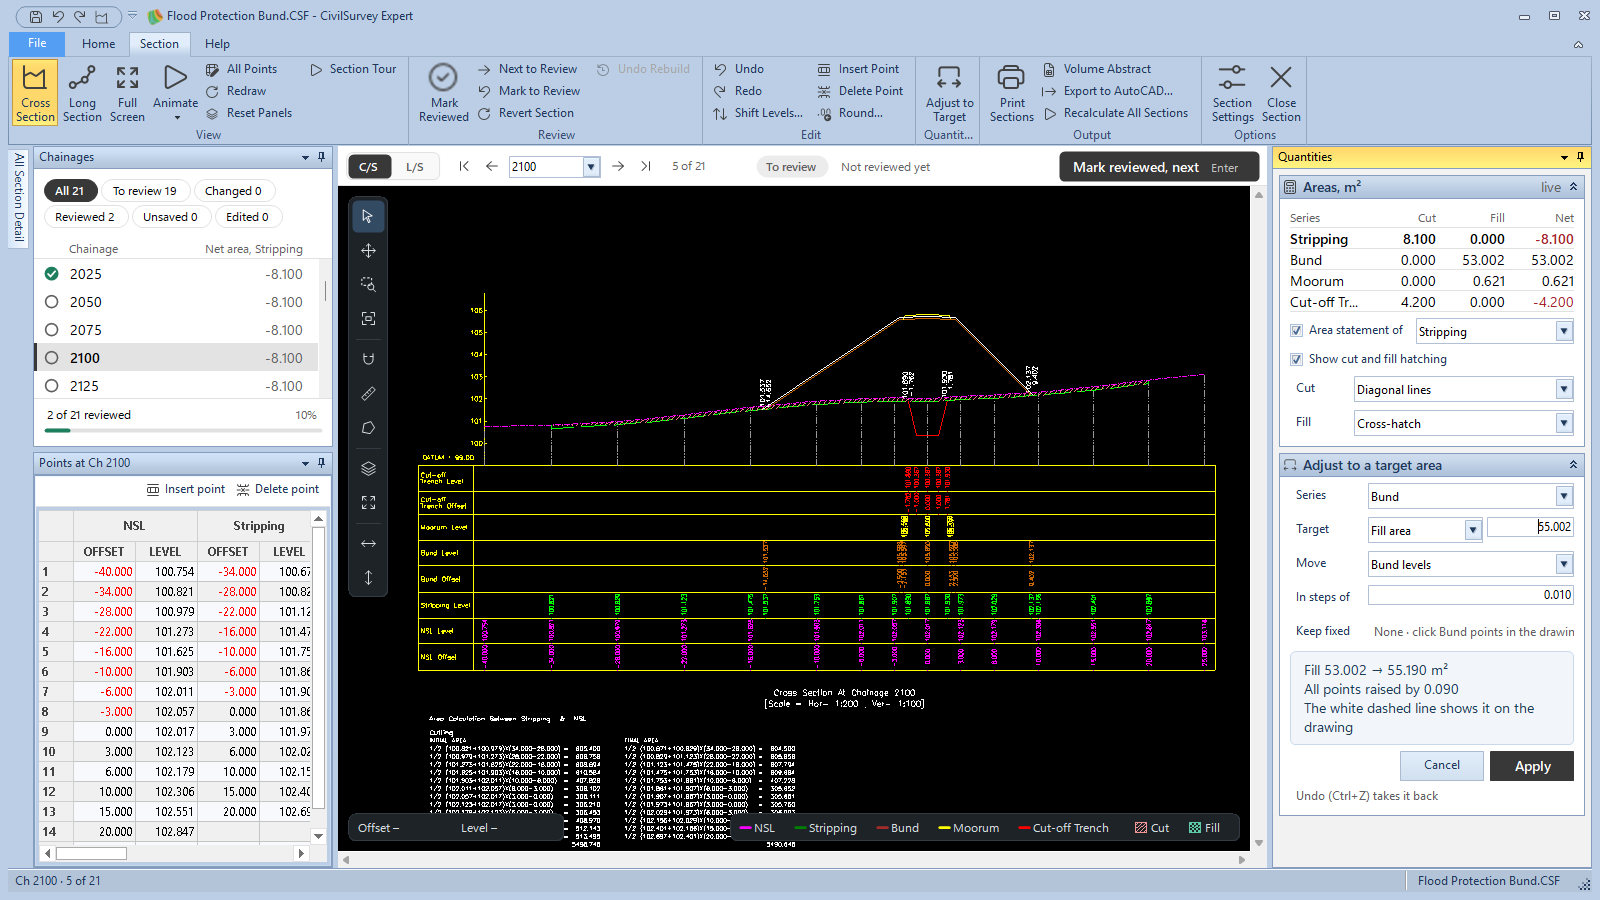Viewport: 1600px width, 900px height.
Task: Go to the last chainage section
Action: click(645, 167)
